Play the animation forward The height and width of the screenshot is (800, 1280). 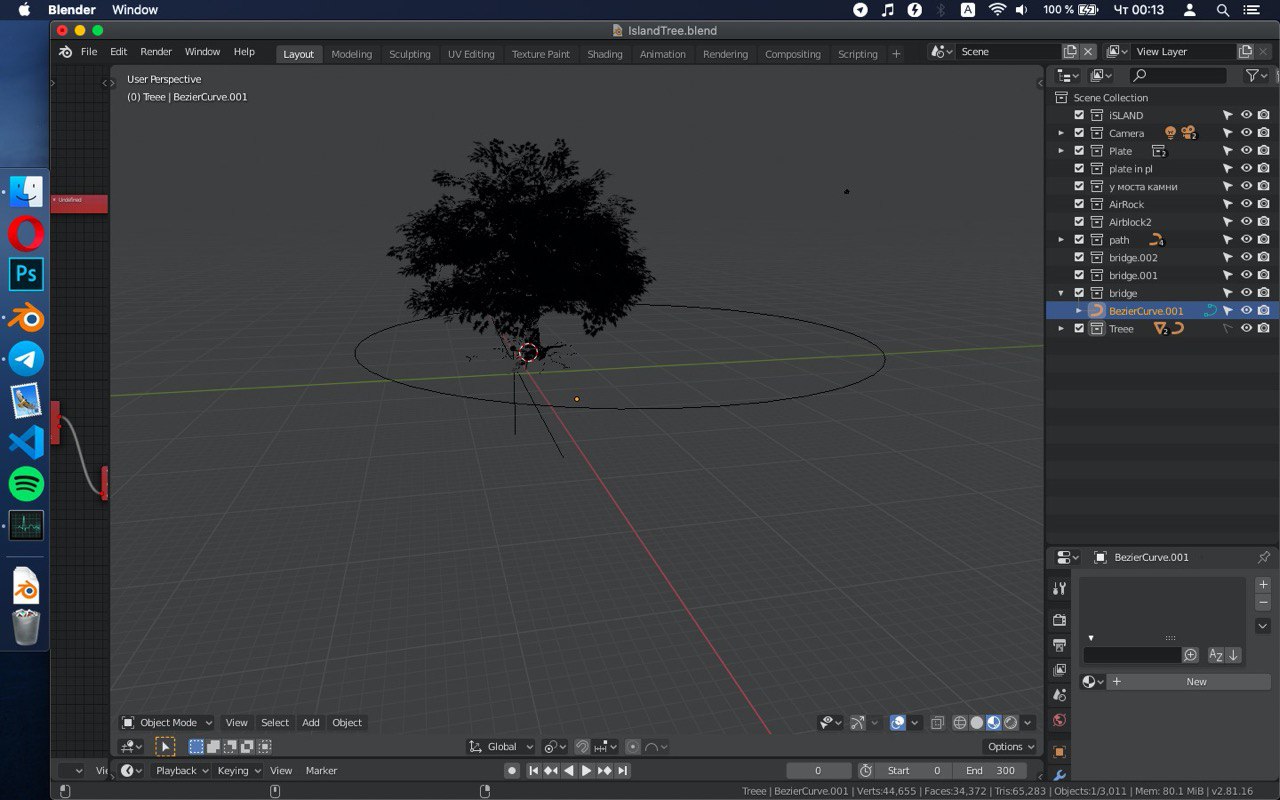pos(587,770)
